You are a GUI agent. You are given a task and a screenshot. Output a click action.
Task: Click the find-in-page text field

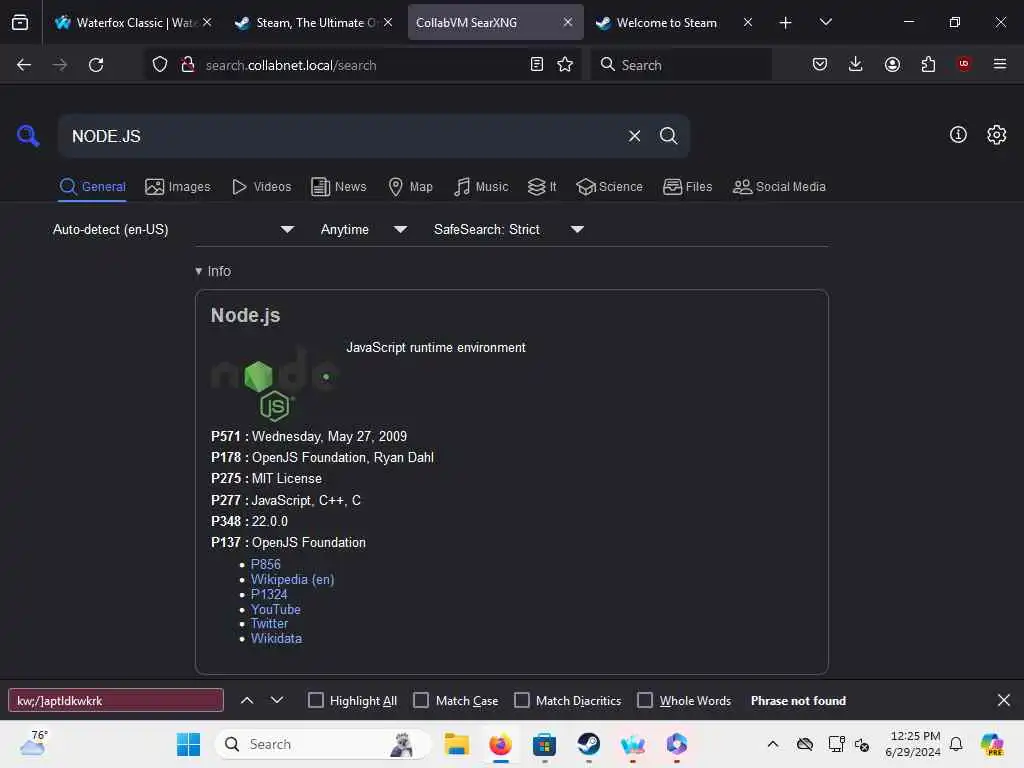116,701
